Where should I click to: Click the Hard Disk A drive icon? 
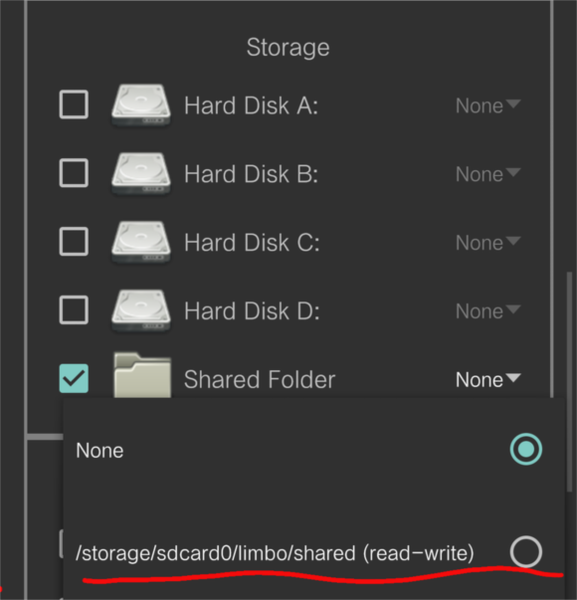(141, 105)
